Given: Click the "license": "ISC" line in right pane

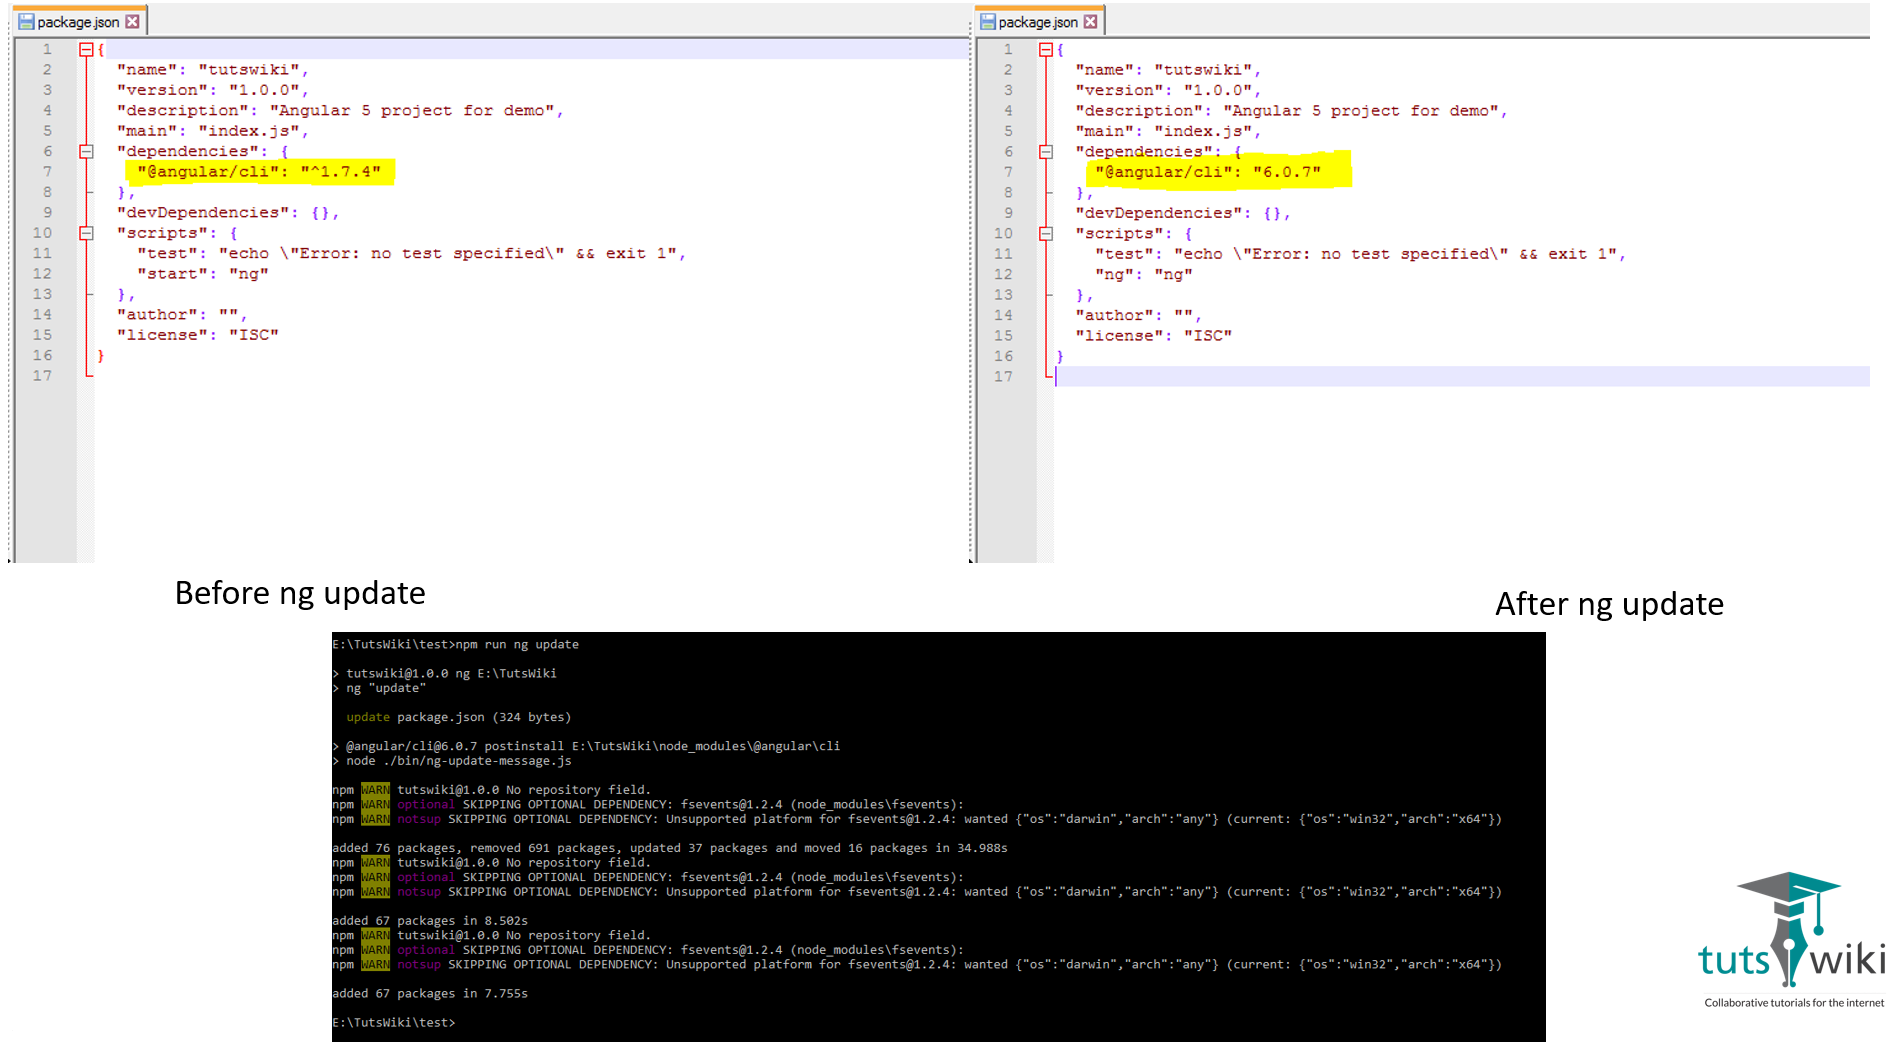Looking at the screenshot, I should [1154, 336].
